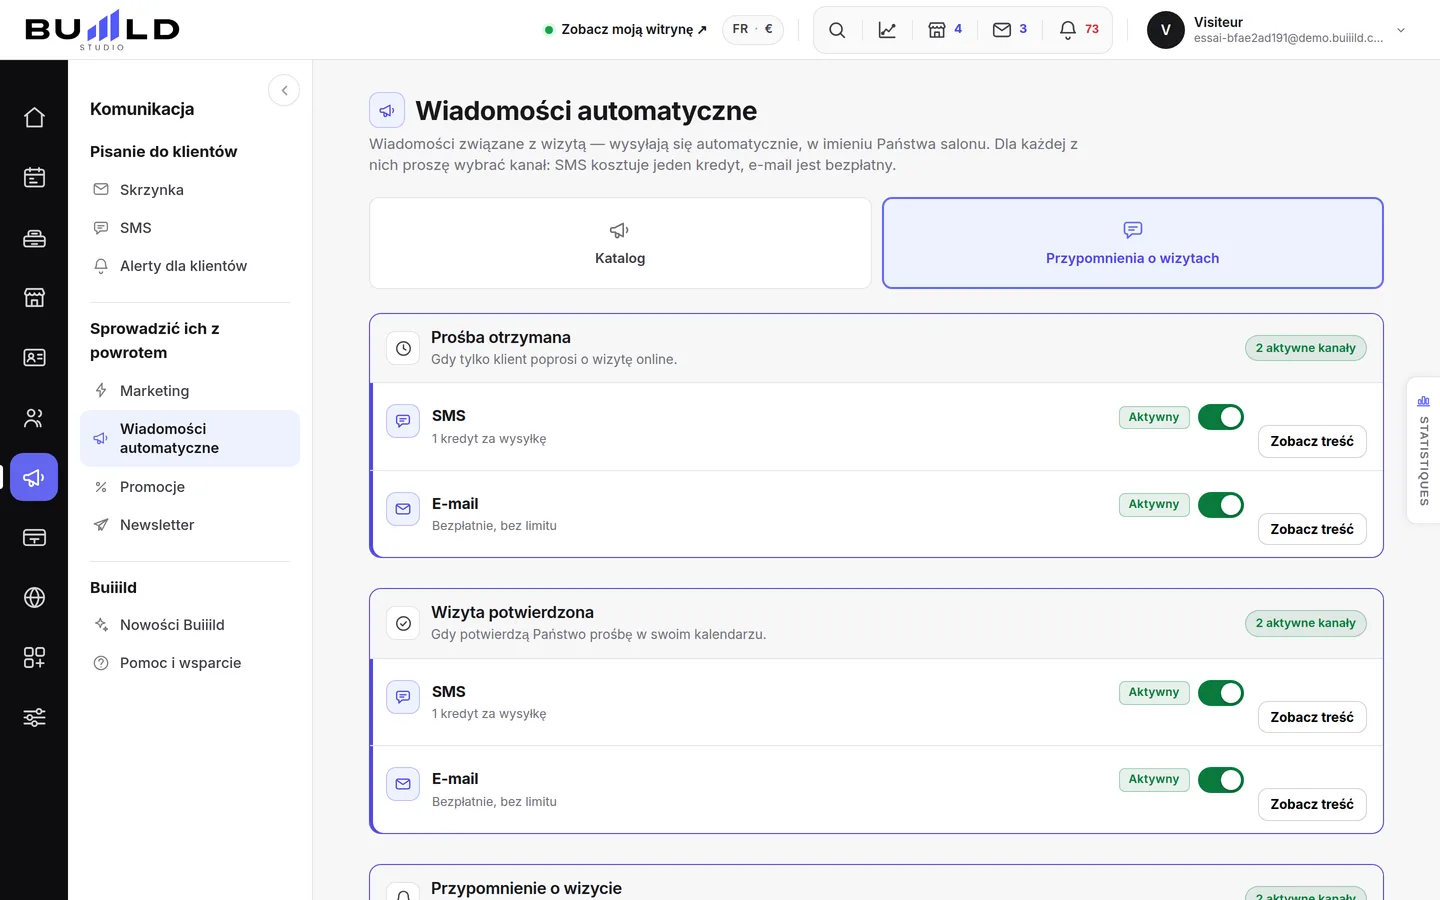Toggle SMS switch under Wizyta potwierdzona
Screen dimensions: 1440x900
coord(1221,693)
